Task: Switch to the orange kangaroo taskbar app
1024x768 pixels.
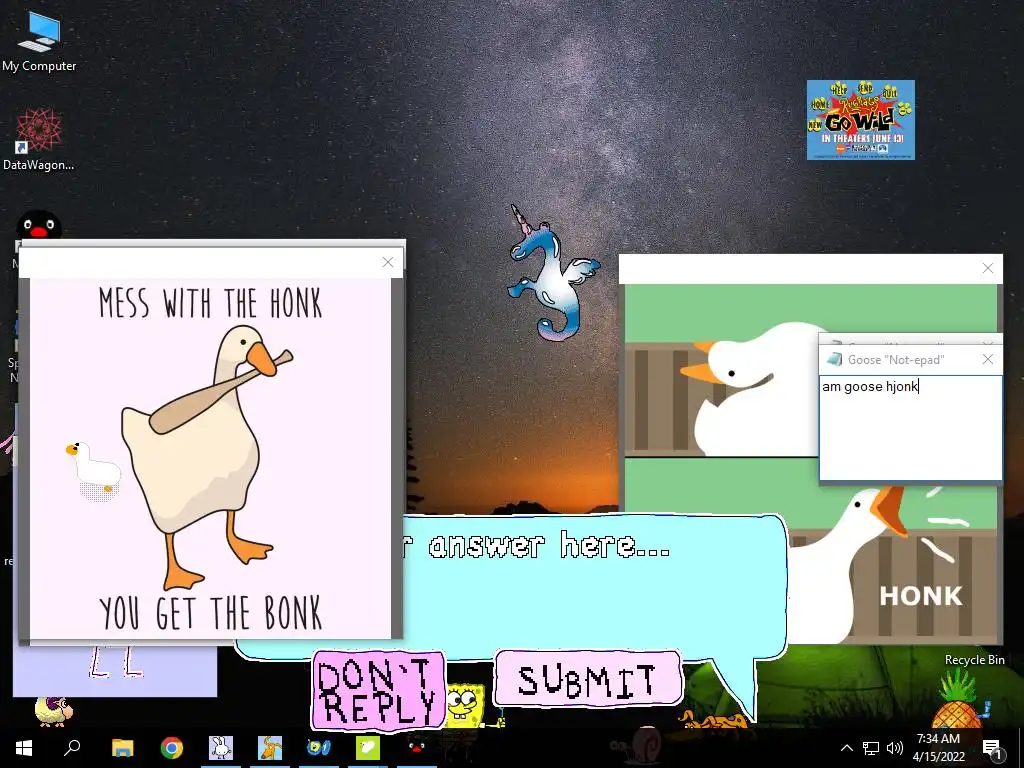Action: coord(270,748)
